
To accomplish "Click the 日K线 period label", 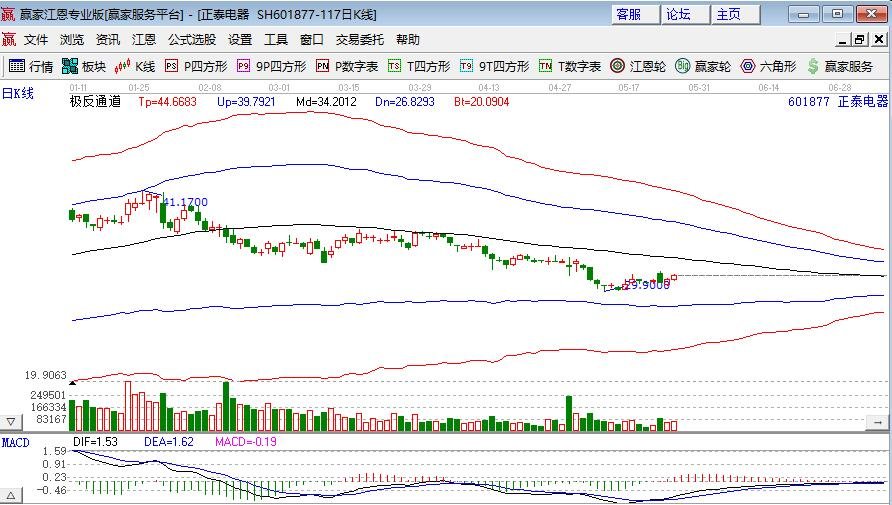I will (18, 93).
